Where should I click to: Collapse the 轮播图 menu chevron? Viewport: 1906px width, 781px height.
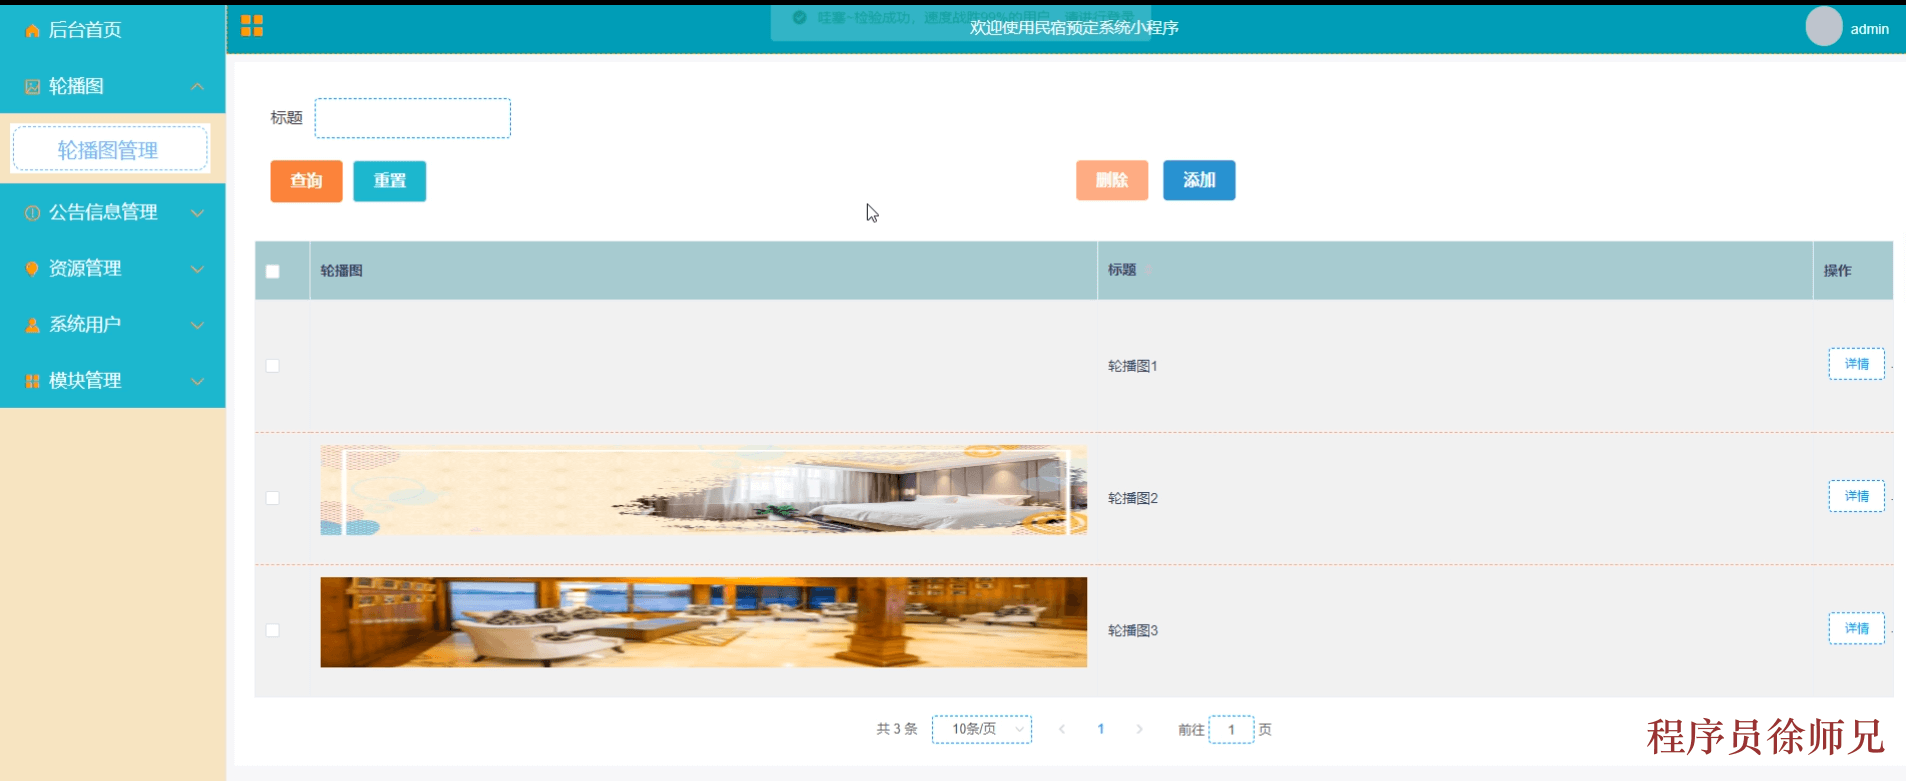coord(198,87)
